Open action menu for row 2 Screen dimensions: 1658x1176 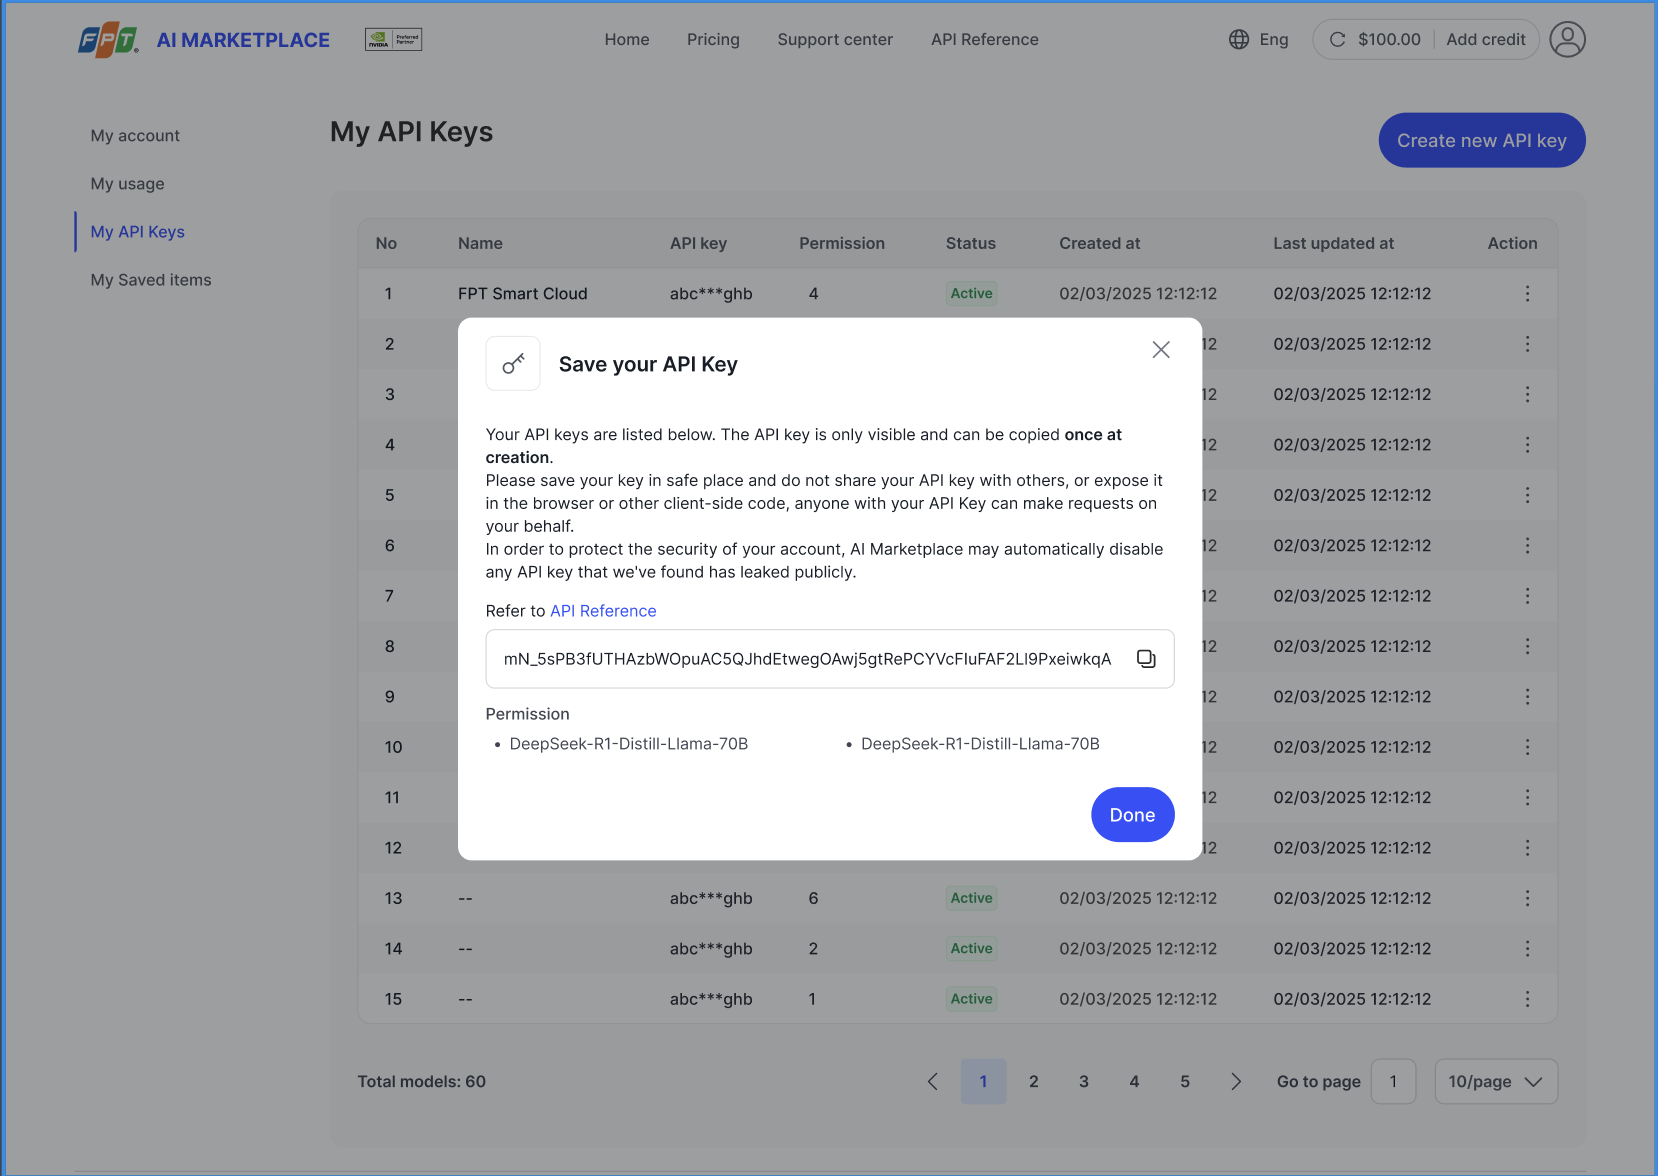[1527, 344]
